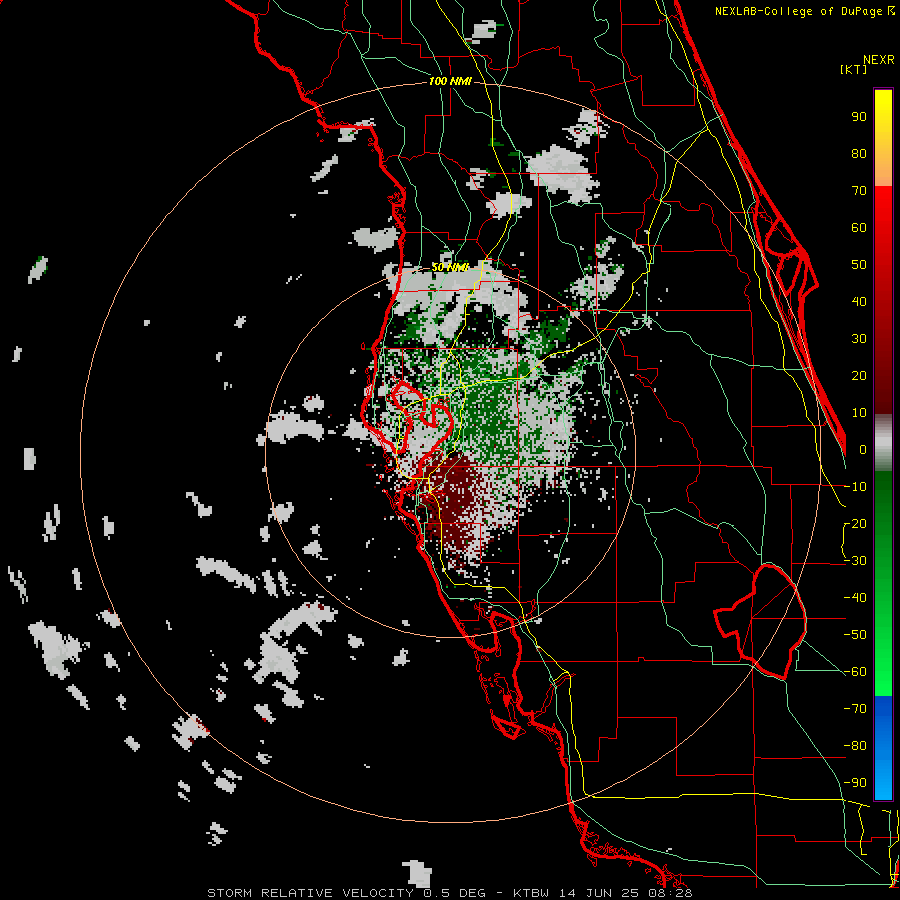Click the -40 knot scale value
Screen dimensions: 900x900
[x=855, y=598]
